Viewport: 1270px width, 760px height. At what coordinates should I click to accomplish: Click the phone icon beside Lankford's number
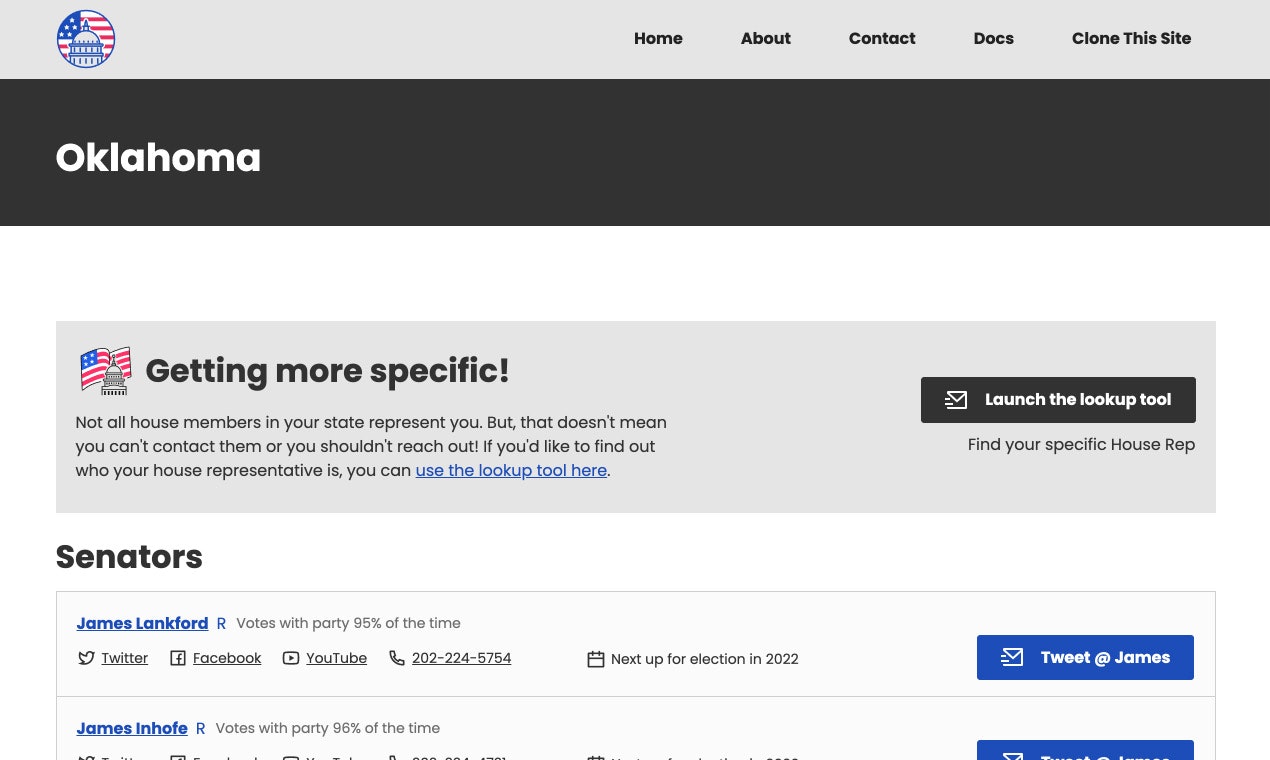pyautogui.click(x=397, y=658)
